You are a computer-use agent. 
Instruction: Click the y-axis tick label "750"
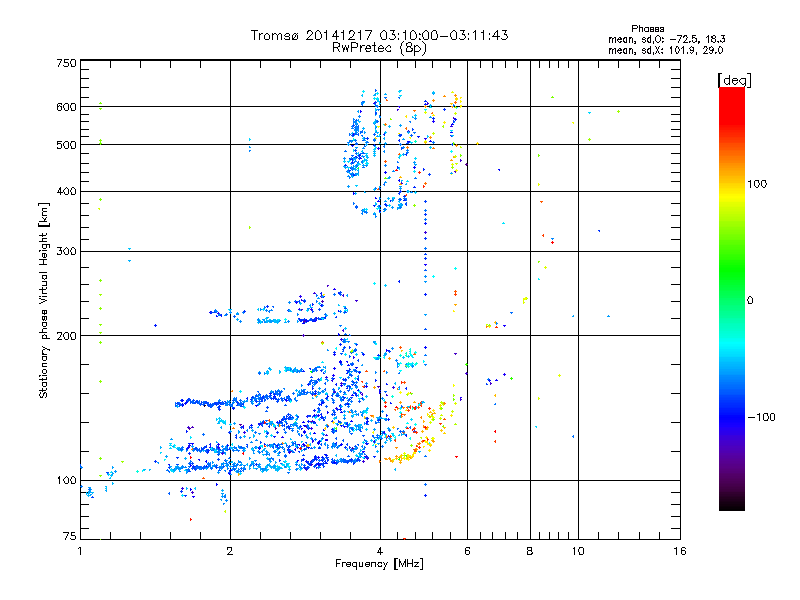click(66, 63)
